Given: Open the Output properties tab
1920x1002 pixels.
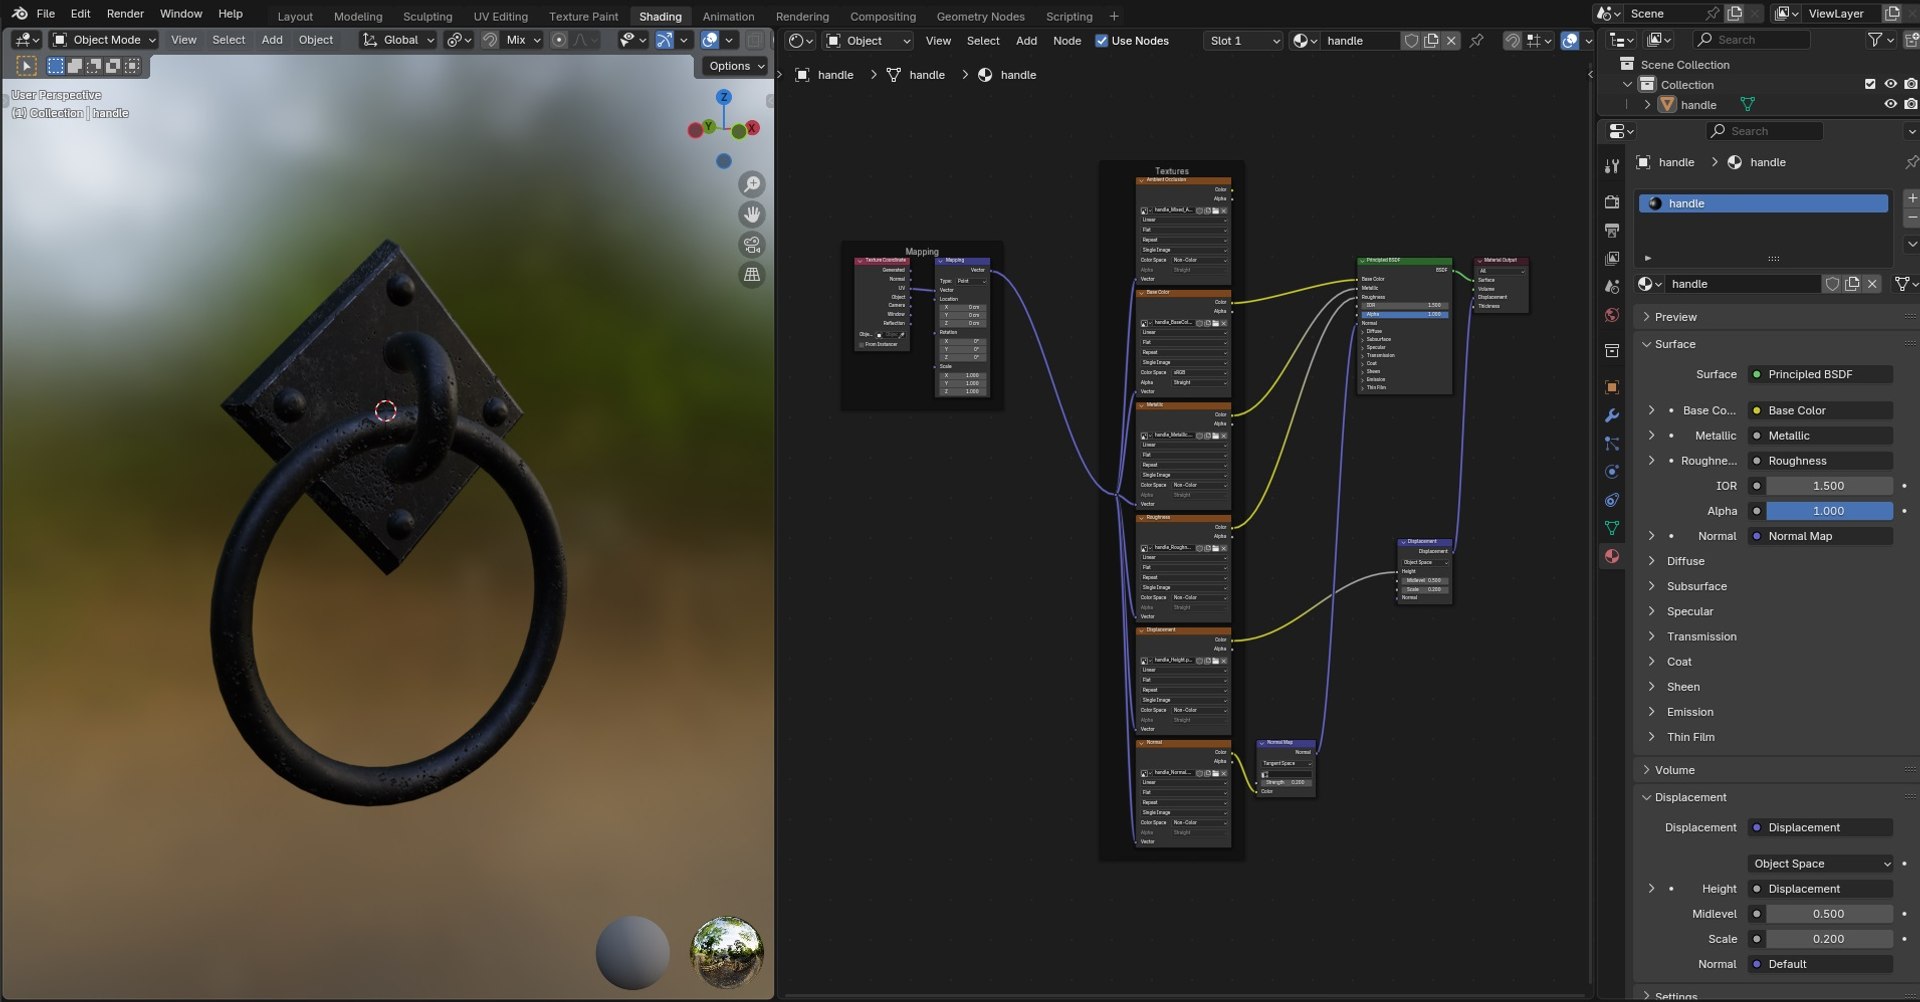Looking at the screenshot, I should (1611, 230).
